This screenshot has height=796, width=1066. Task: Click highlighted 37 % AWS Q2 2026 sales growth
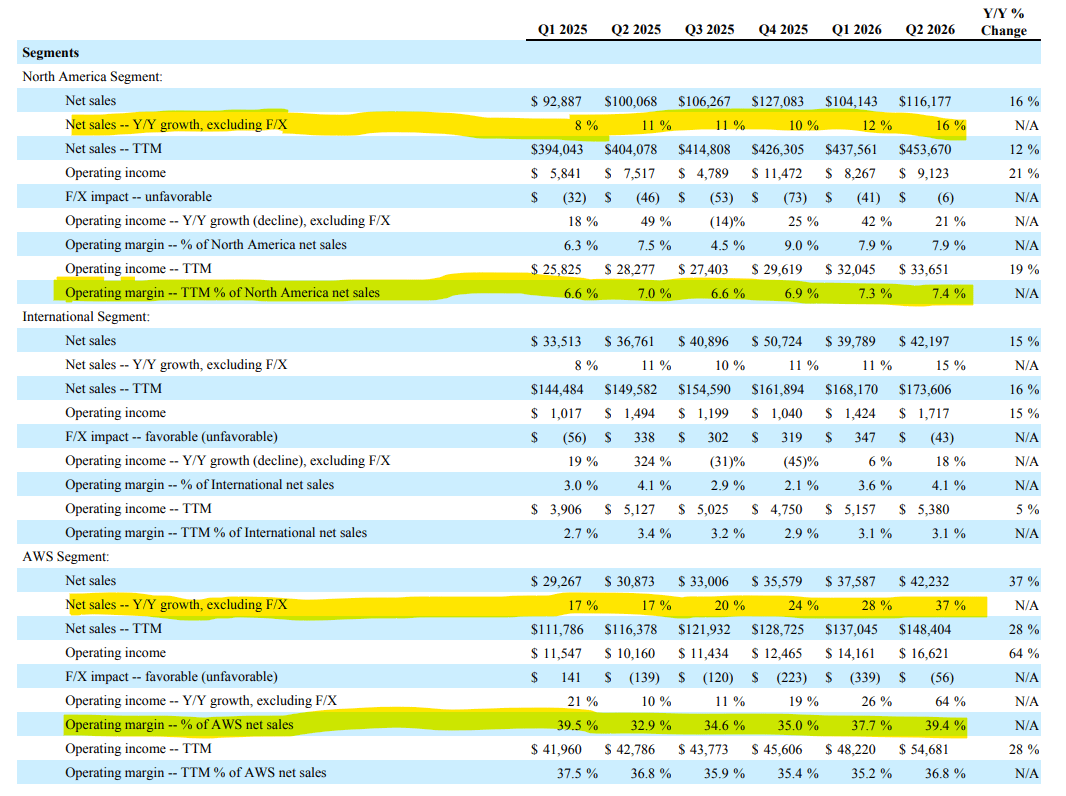point(950,606)
